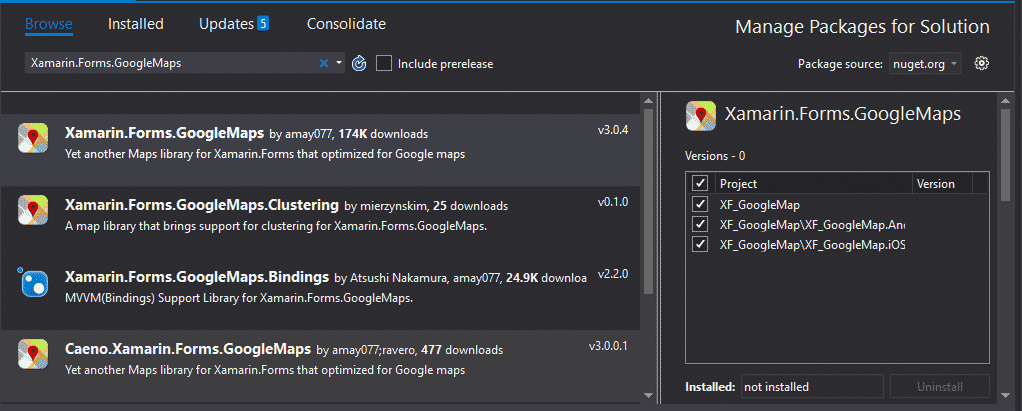Clear the search box text

point(324,63)
